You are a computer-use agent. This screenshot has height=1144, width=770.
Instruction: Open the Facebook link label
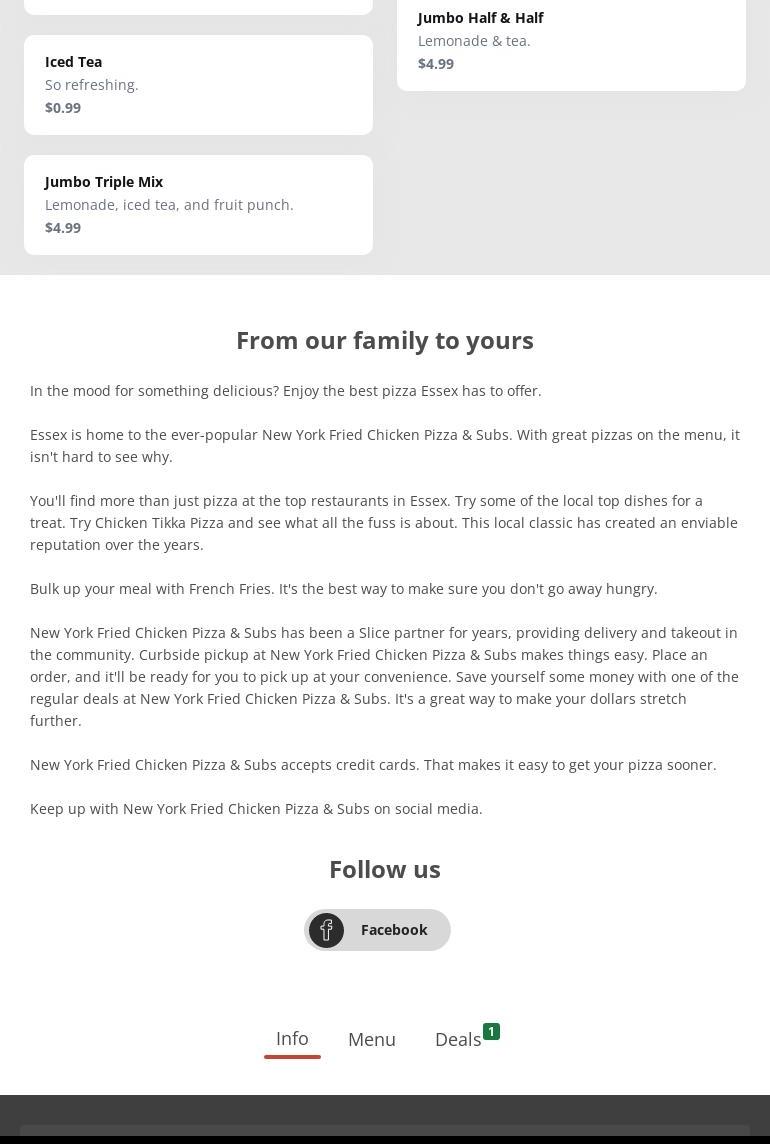tap(394, 930)
